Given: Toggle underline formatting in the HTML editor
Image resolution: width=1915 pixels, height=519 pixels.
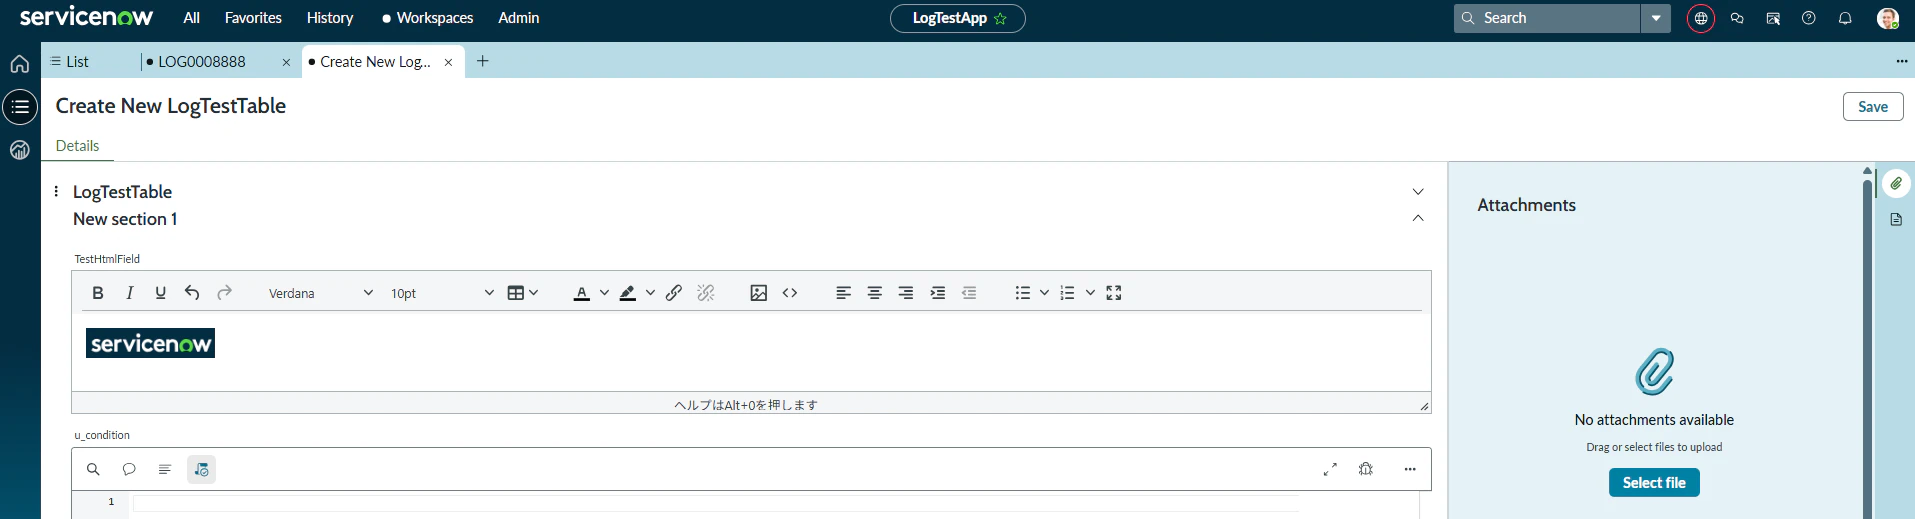Looking at the screenshot, I should click(160, 293).
